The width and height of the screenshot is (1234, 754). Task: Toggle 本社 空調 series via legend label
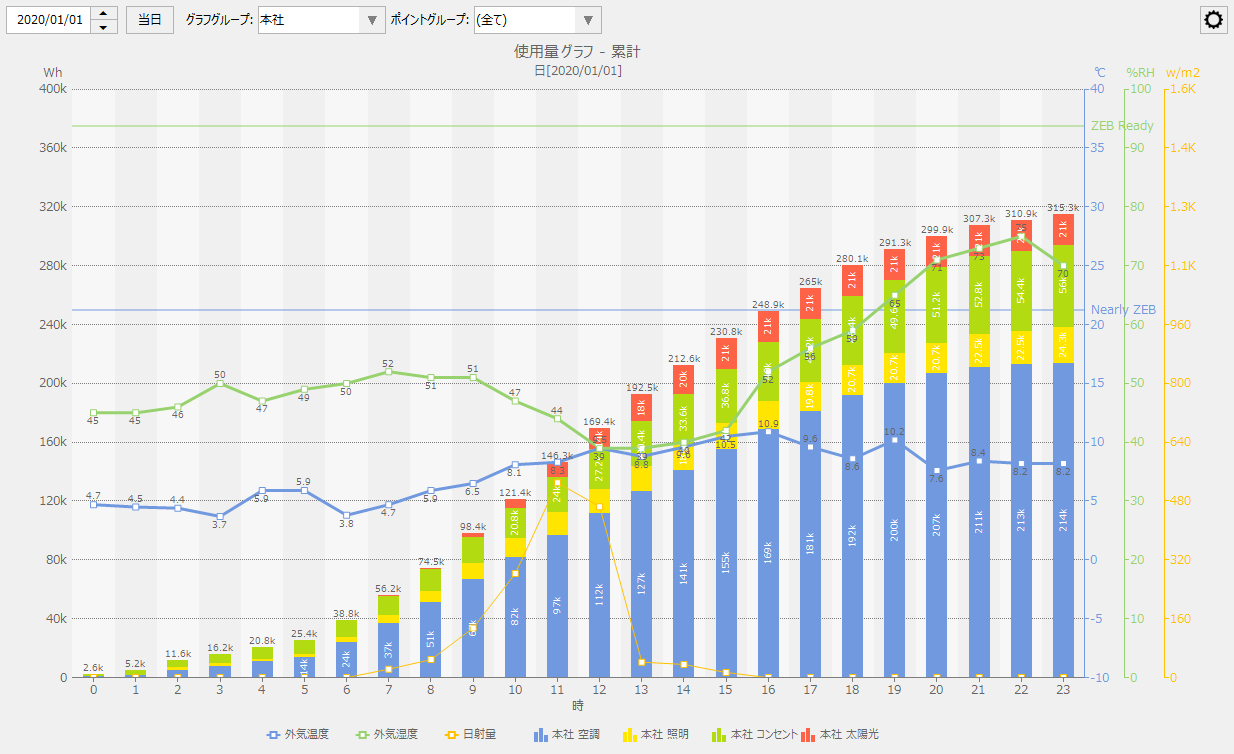pyautogui.click(x=578, y=735)
